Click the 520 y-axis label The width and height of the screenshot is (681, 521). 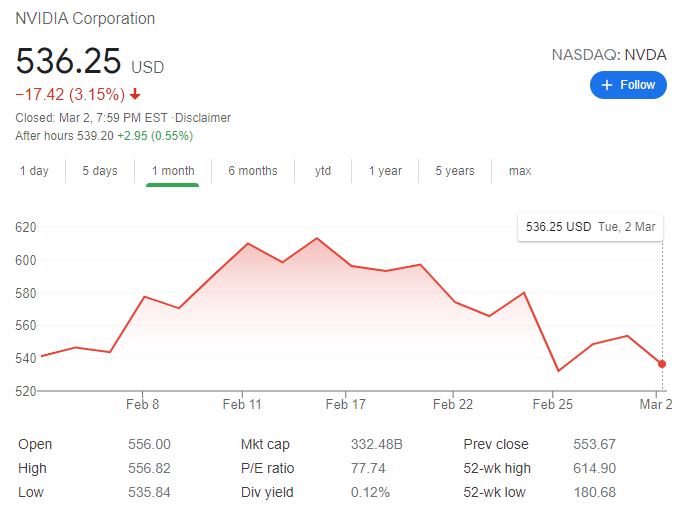(x=26, y=391)
